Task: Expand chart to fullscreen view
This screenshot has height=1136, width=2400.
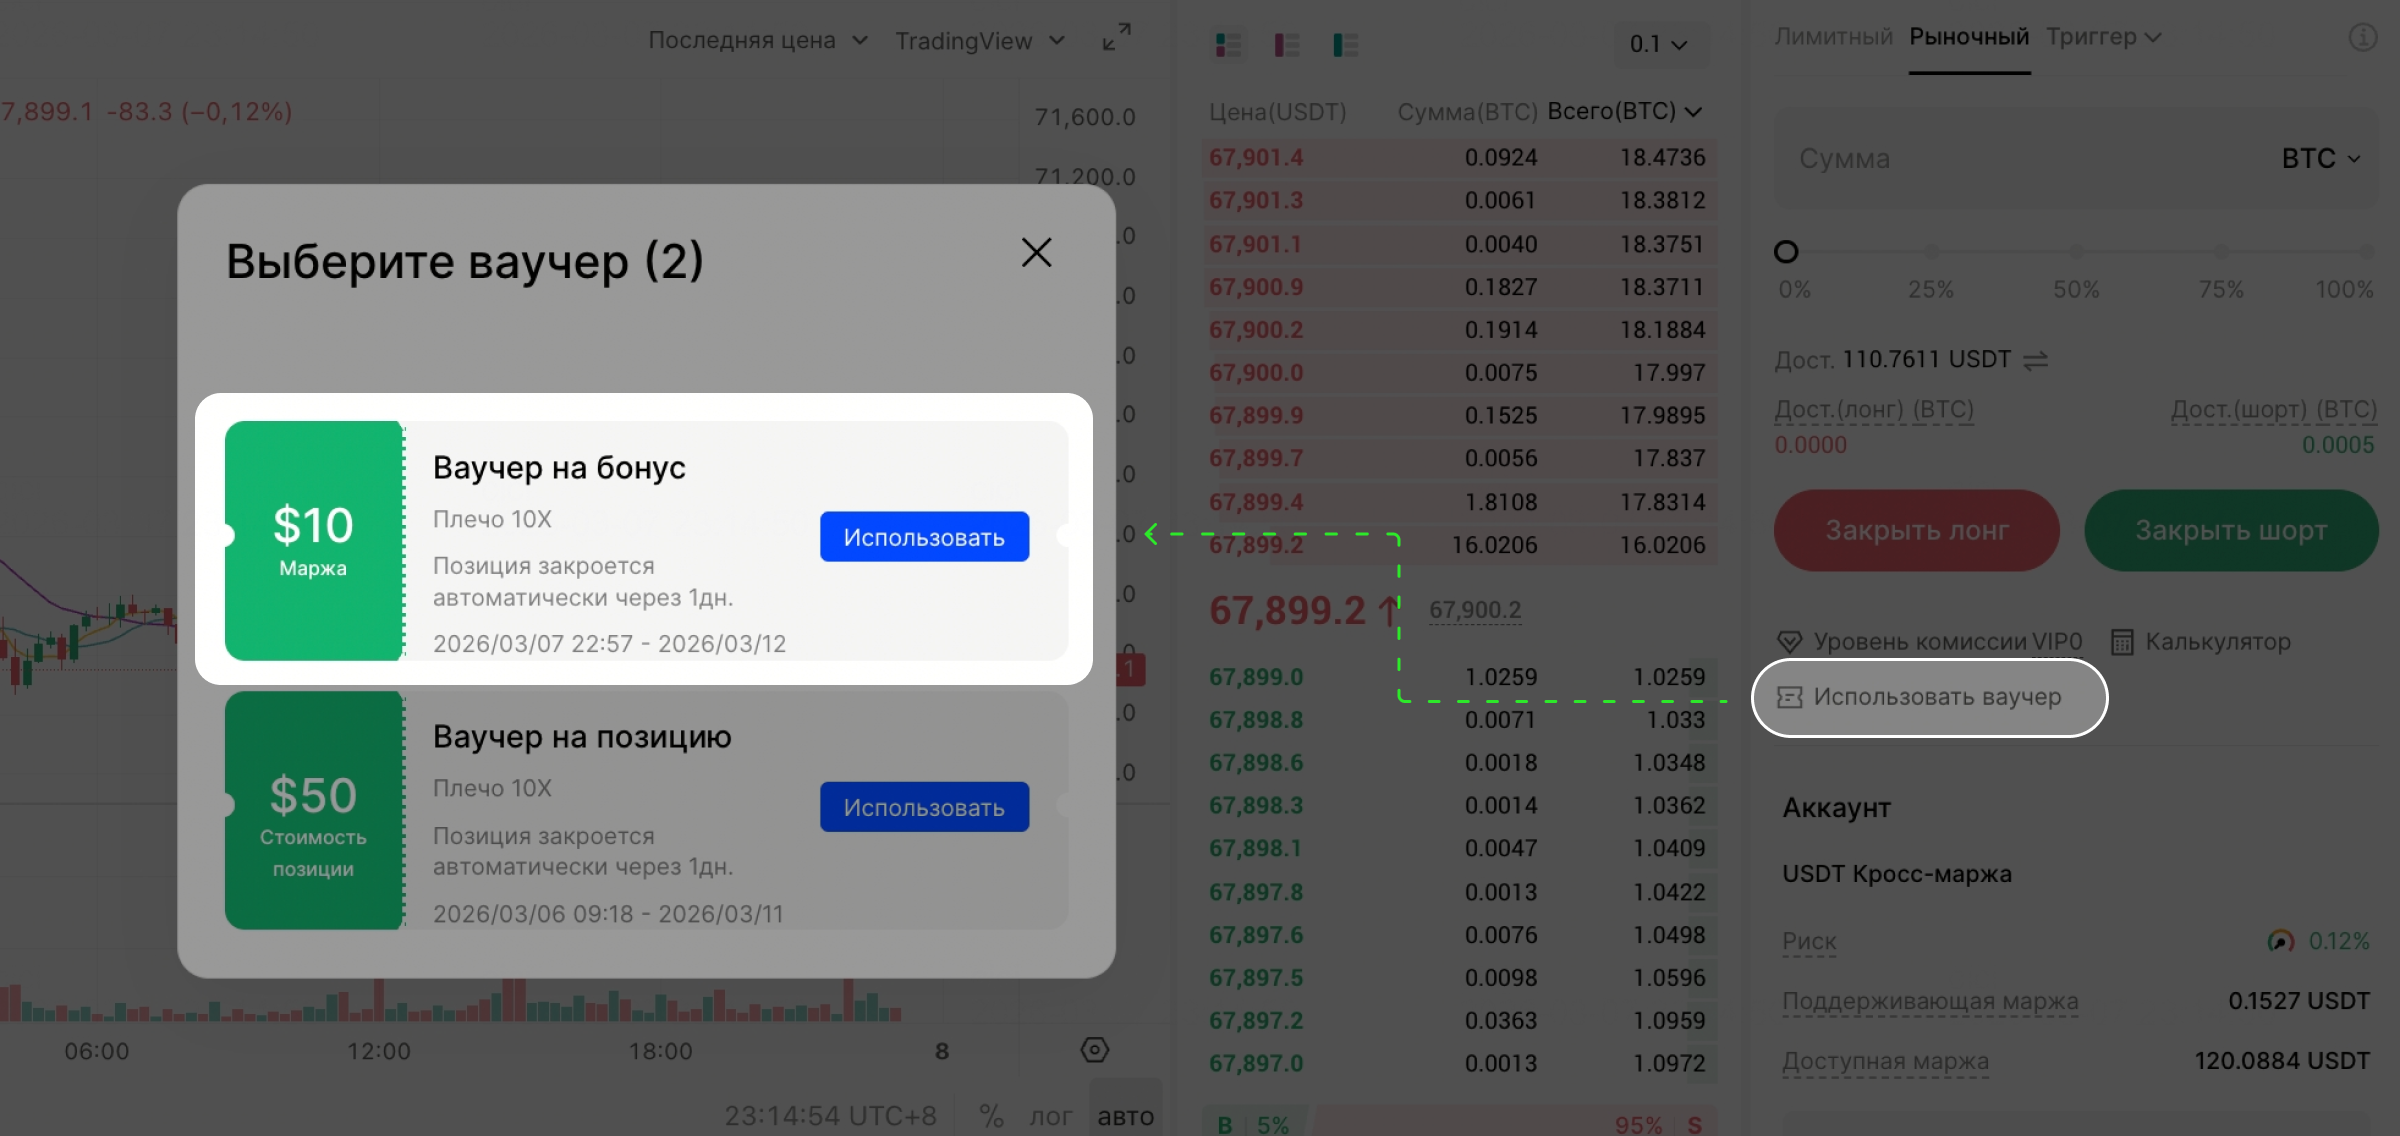Action: pos(1116,37)
